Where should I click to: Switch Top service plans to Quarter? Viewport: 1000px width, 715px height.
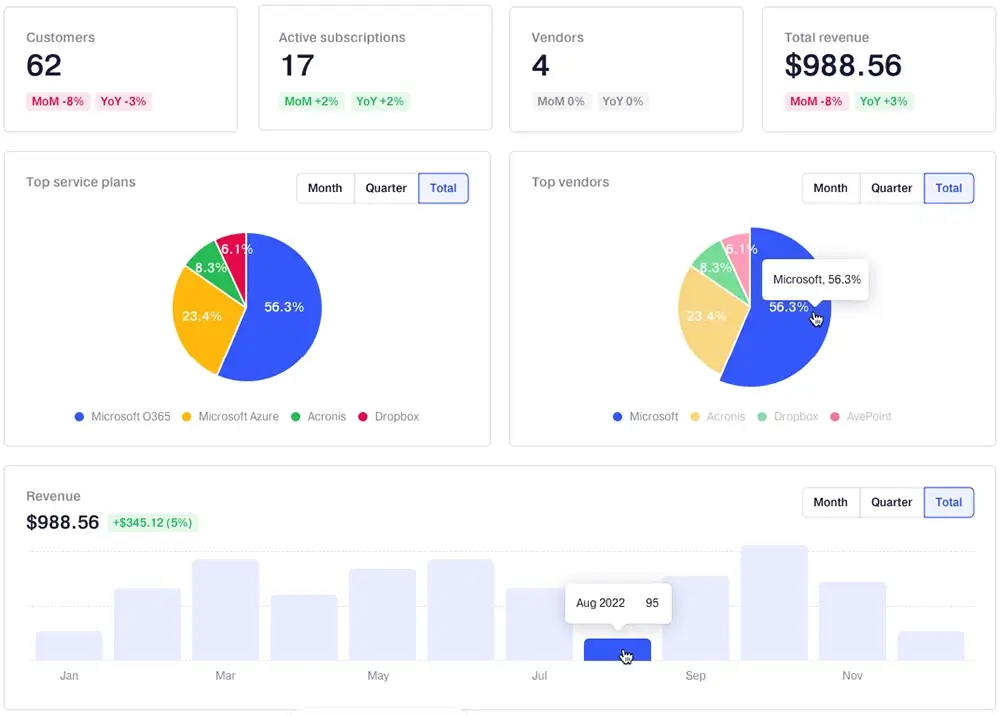tap(386, 188)
